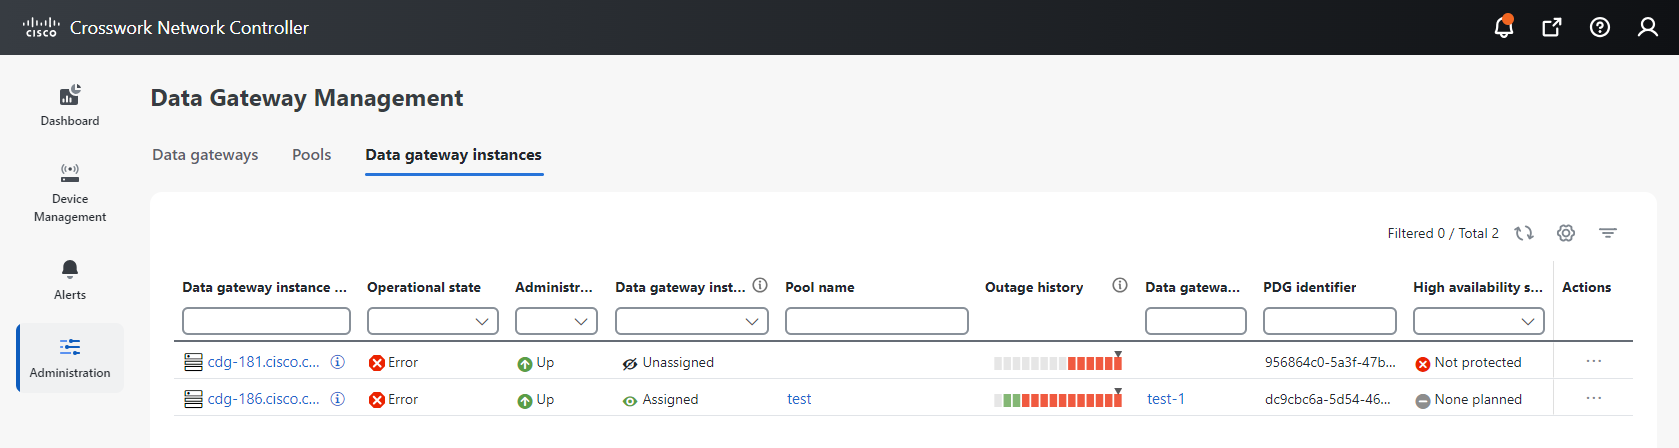Click PDG value dc9cbc6a-5d54-46...
The image size is (1679, 448).
pos(1328,399)
